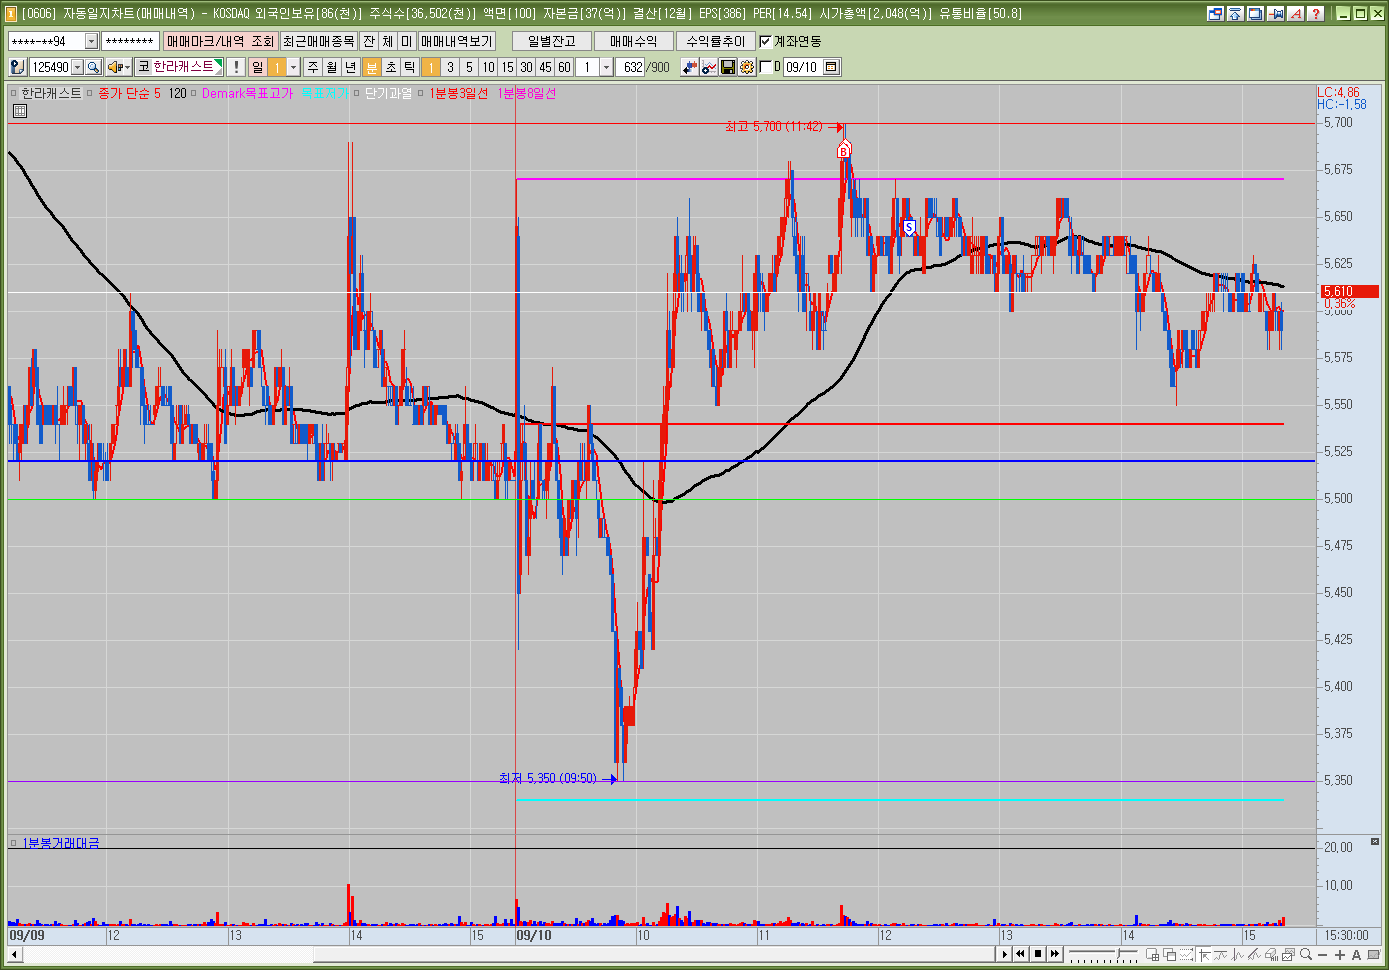Click the line chart indicator icon
1389x970 pixels.
(708, 67)
